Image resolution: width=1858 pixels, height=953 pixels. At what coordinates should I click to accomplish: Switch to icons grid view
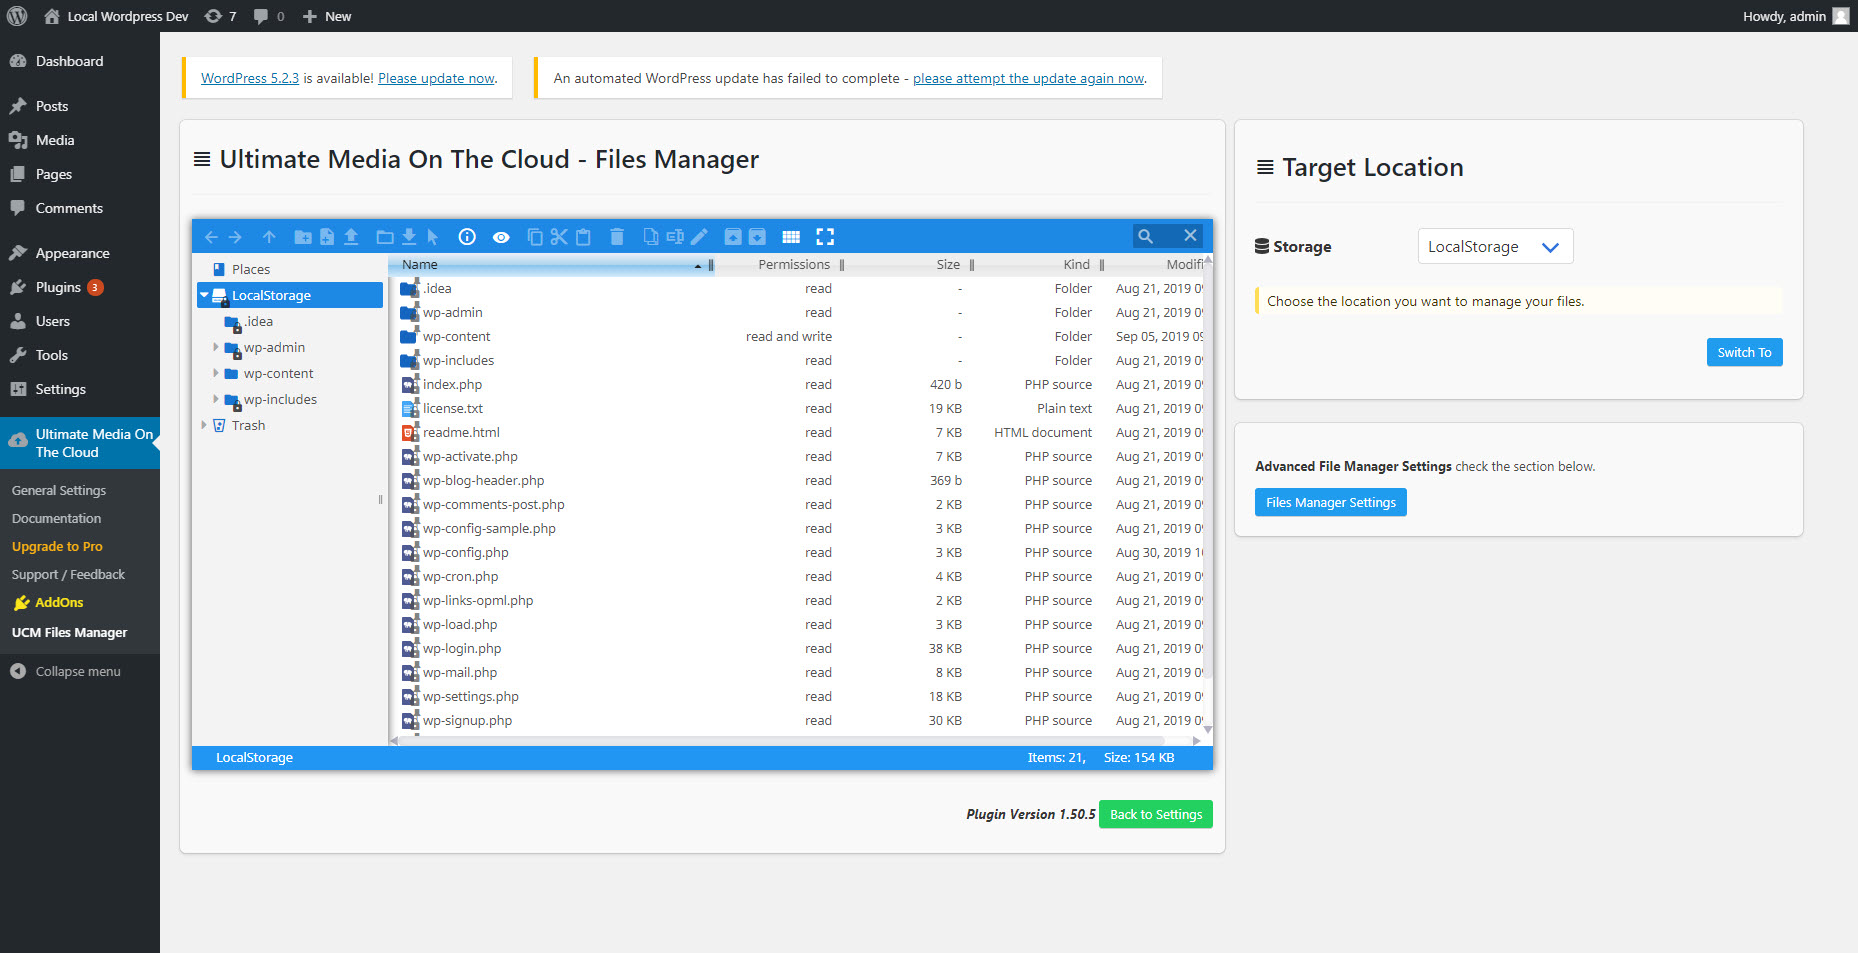tap(791, 237)
